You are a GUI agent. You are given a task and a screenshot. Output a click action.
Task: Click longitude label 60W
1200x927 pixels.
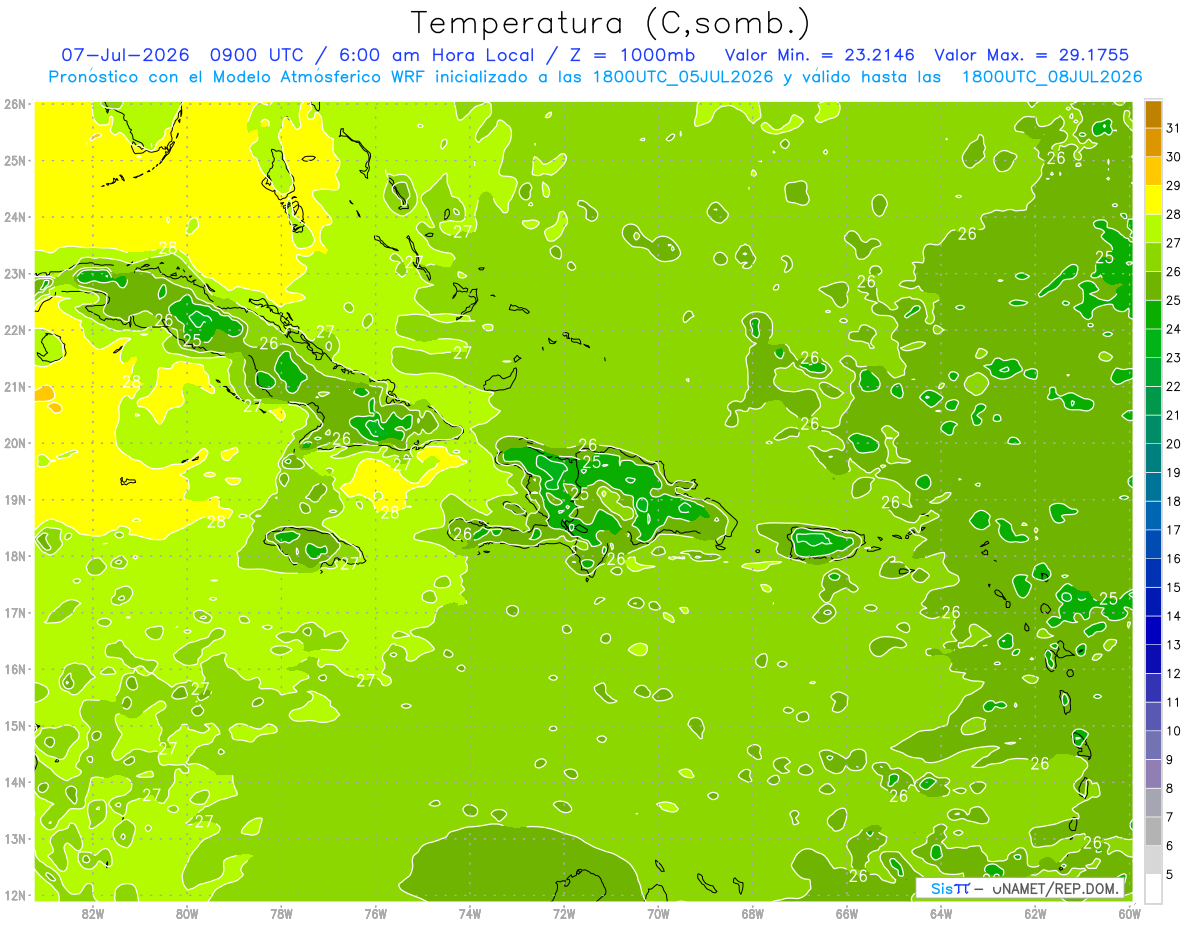pos(1129,913)
